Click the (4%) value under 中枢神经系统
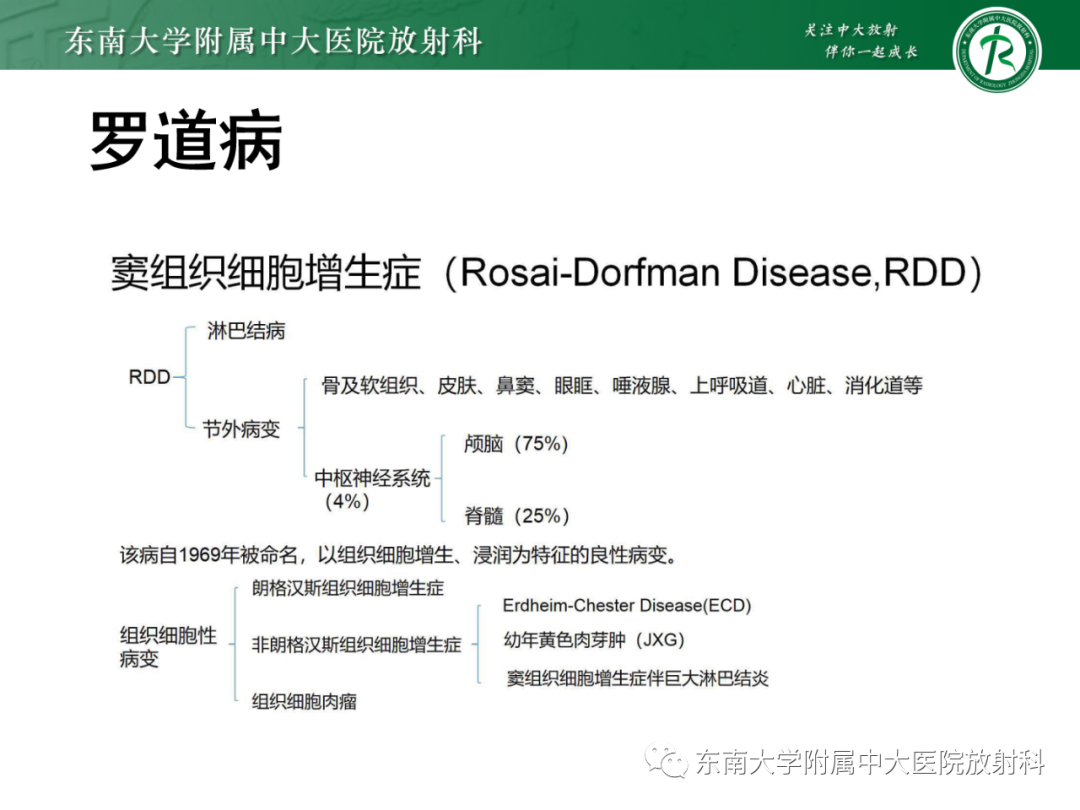Viewport: 1080px width, 810px height. [347, 501]
